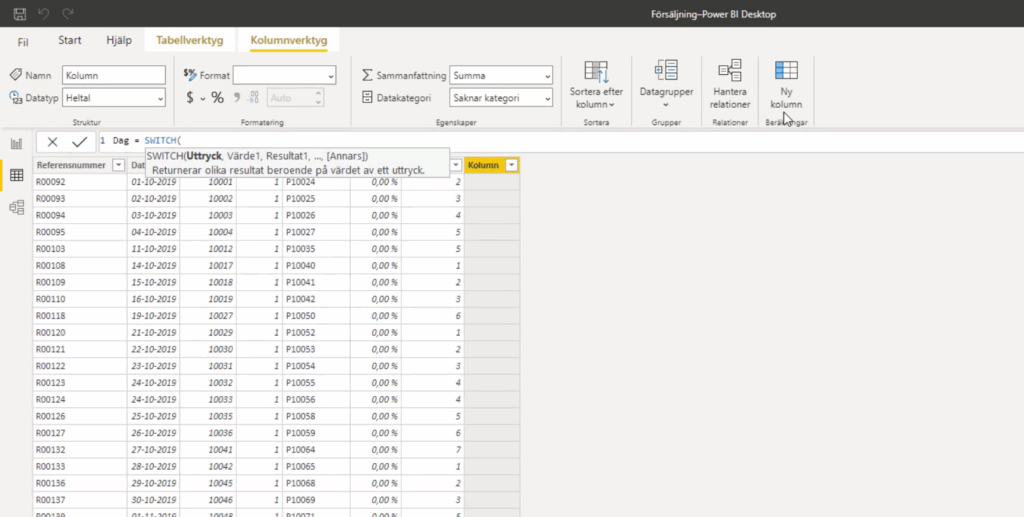Click the save icon in title bar
The height and width of the screenshot is (517, 1024).
click(x=19, y=14)
